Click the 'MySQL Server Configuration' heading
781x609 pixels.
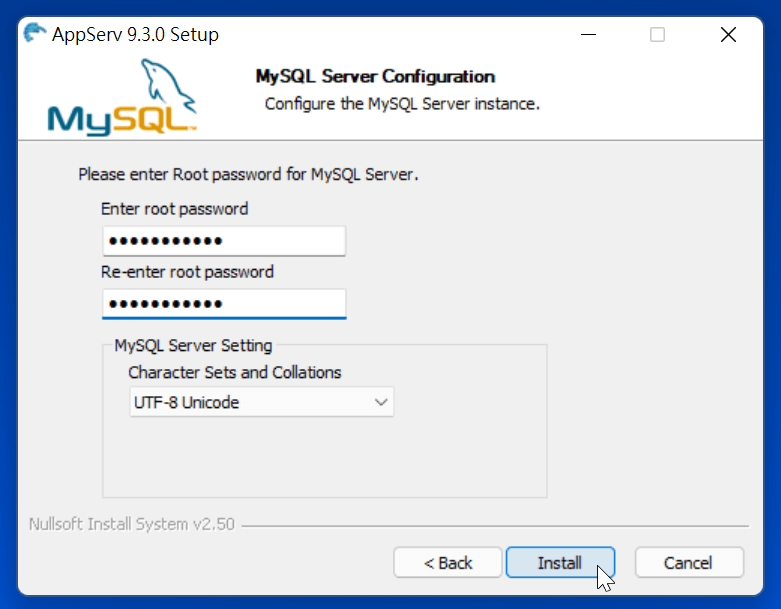[375, 76]
